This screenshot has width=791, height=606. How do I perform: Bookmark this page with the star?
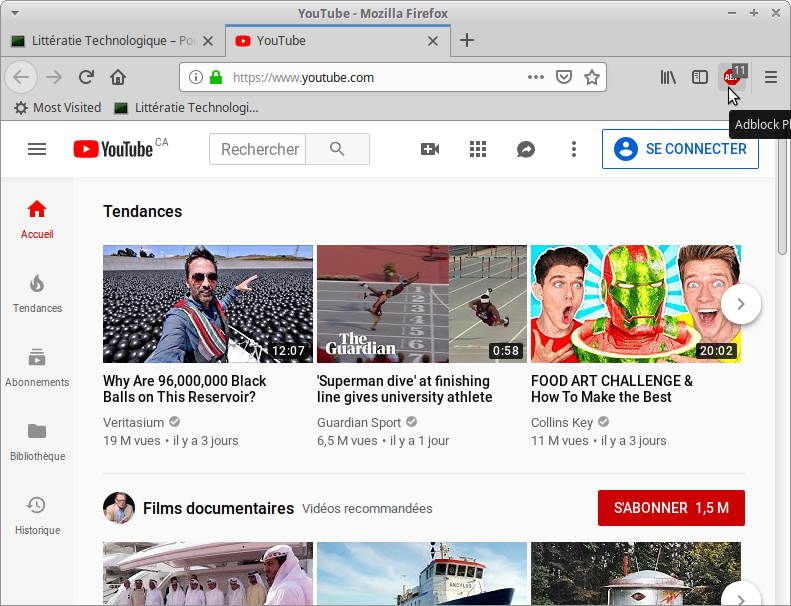tap(591, 77)
